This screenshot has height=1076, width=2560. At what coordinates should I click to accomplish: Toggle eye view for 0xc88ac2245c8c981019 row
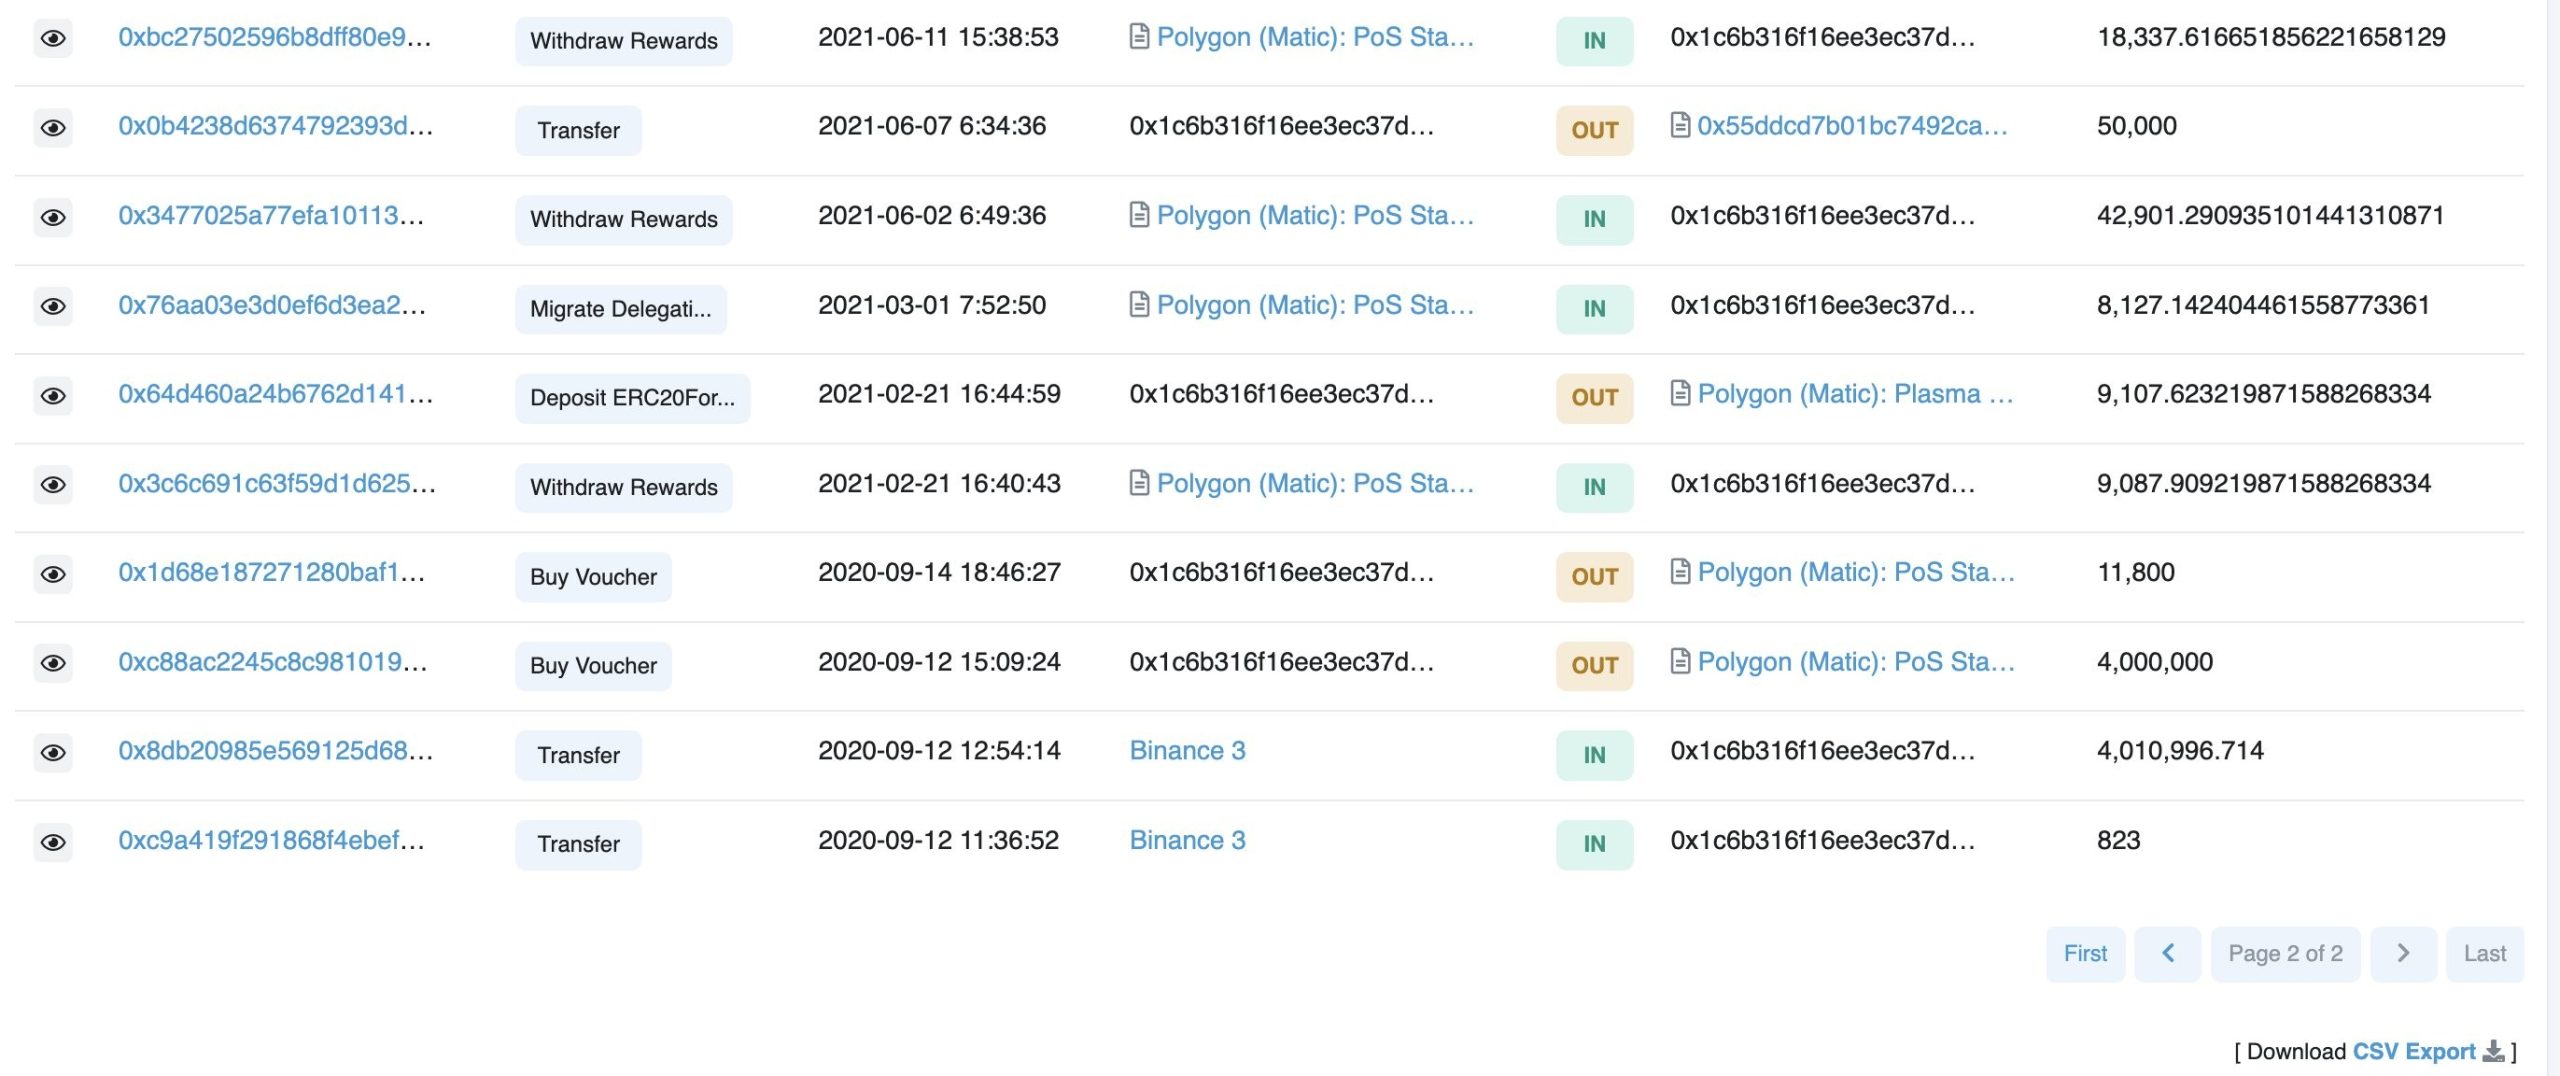coord(53,663)
